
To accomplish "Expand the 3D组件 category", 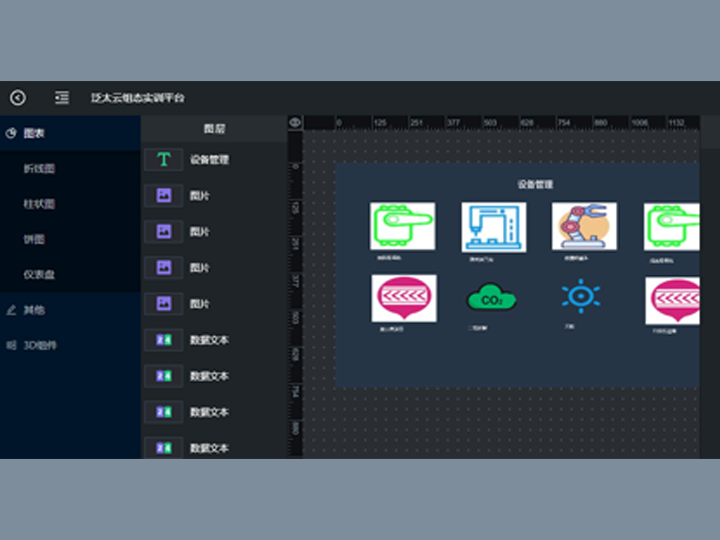I will click(x=40, y=345).
